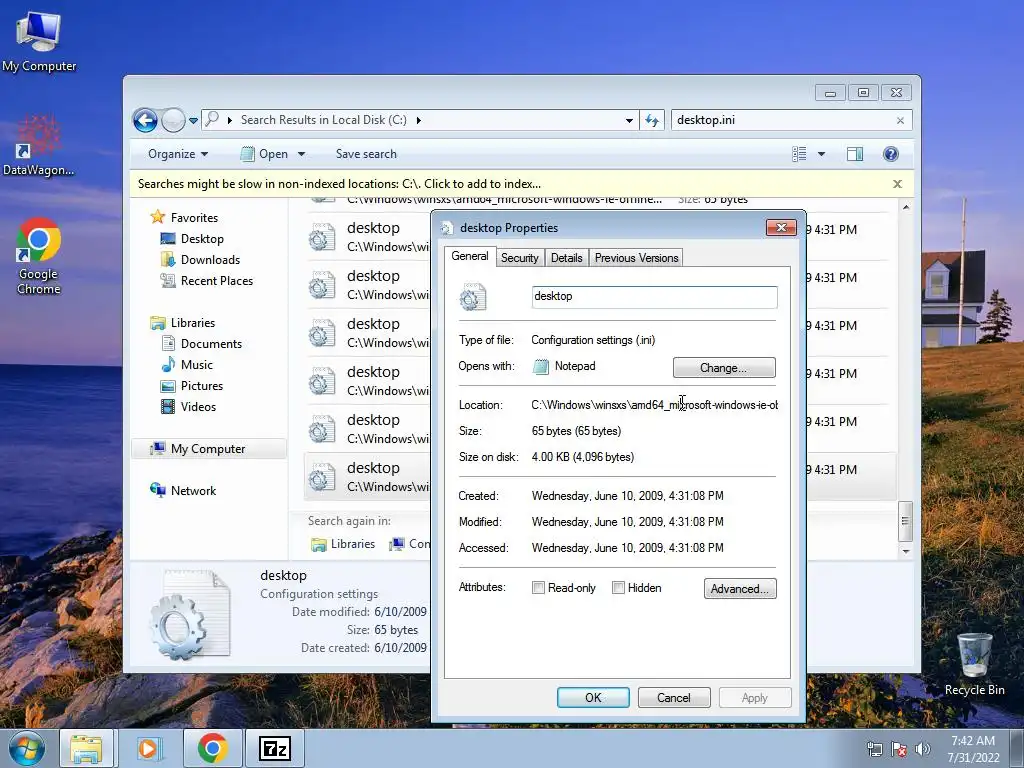Refresh the search results in Explorer

tap(652, 120)
